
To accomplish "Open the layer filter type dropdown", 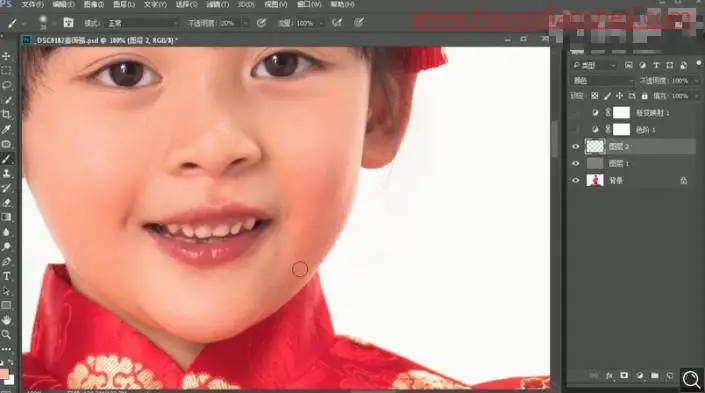I will pyautogui.click(x=593, y=65).
